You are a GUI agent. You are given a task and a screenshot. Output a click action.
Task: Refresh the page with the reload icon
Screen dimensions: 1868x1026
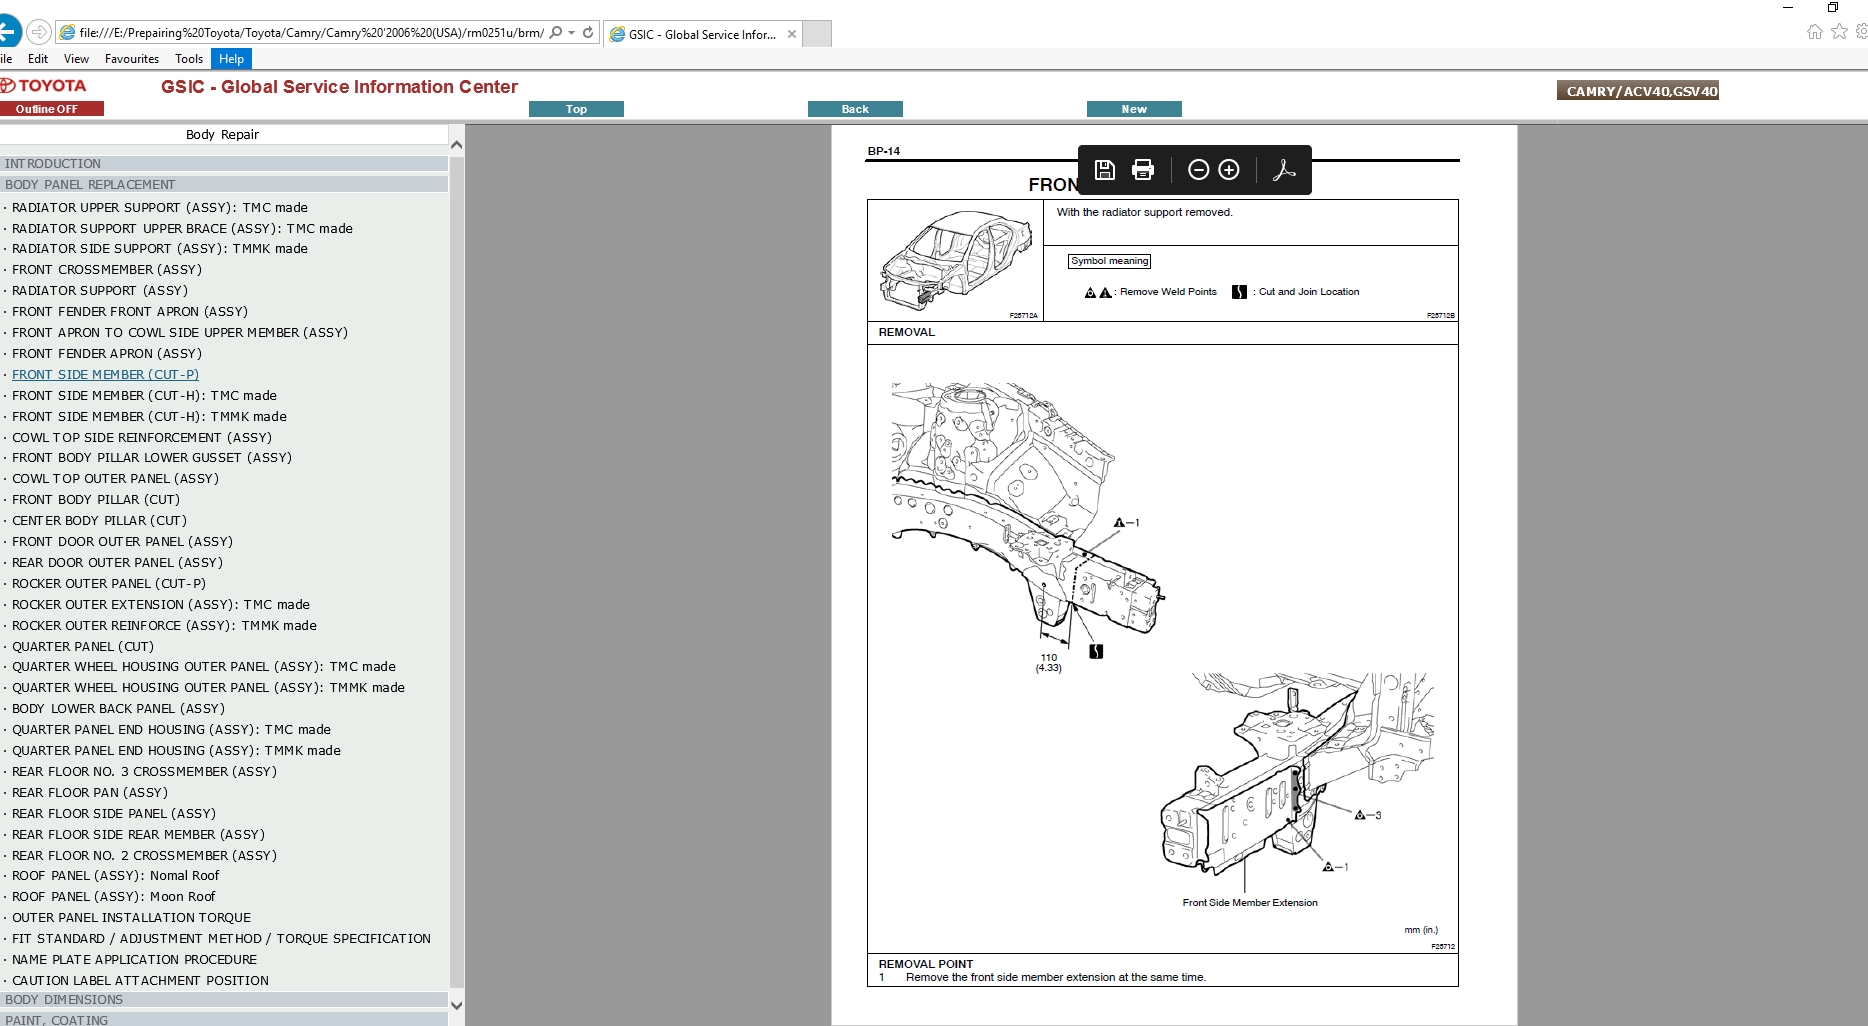588,32
